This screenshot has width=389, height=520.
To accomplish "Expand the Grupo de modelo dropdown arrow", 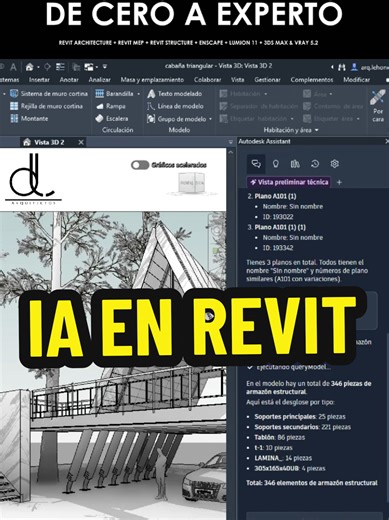I will coord(210,119).
